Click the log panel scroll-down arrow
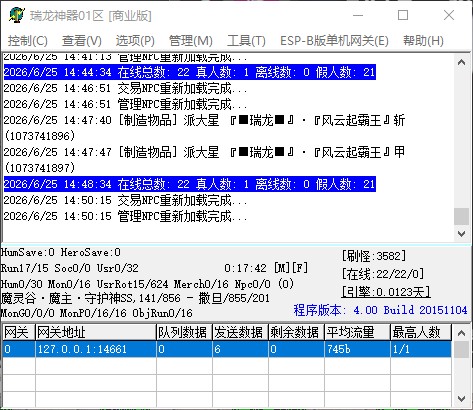Screen dimensions: 473x410 461,234
